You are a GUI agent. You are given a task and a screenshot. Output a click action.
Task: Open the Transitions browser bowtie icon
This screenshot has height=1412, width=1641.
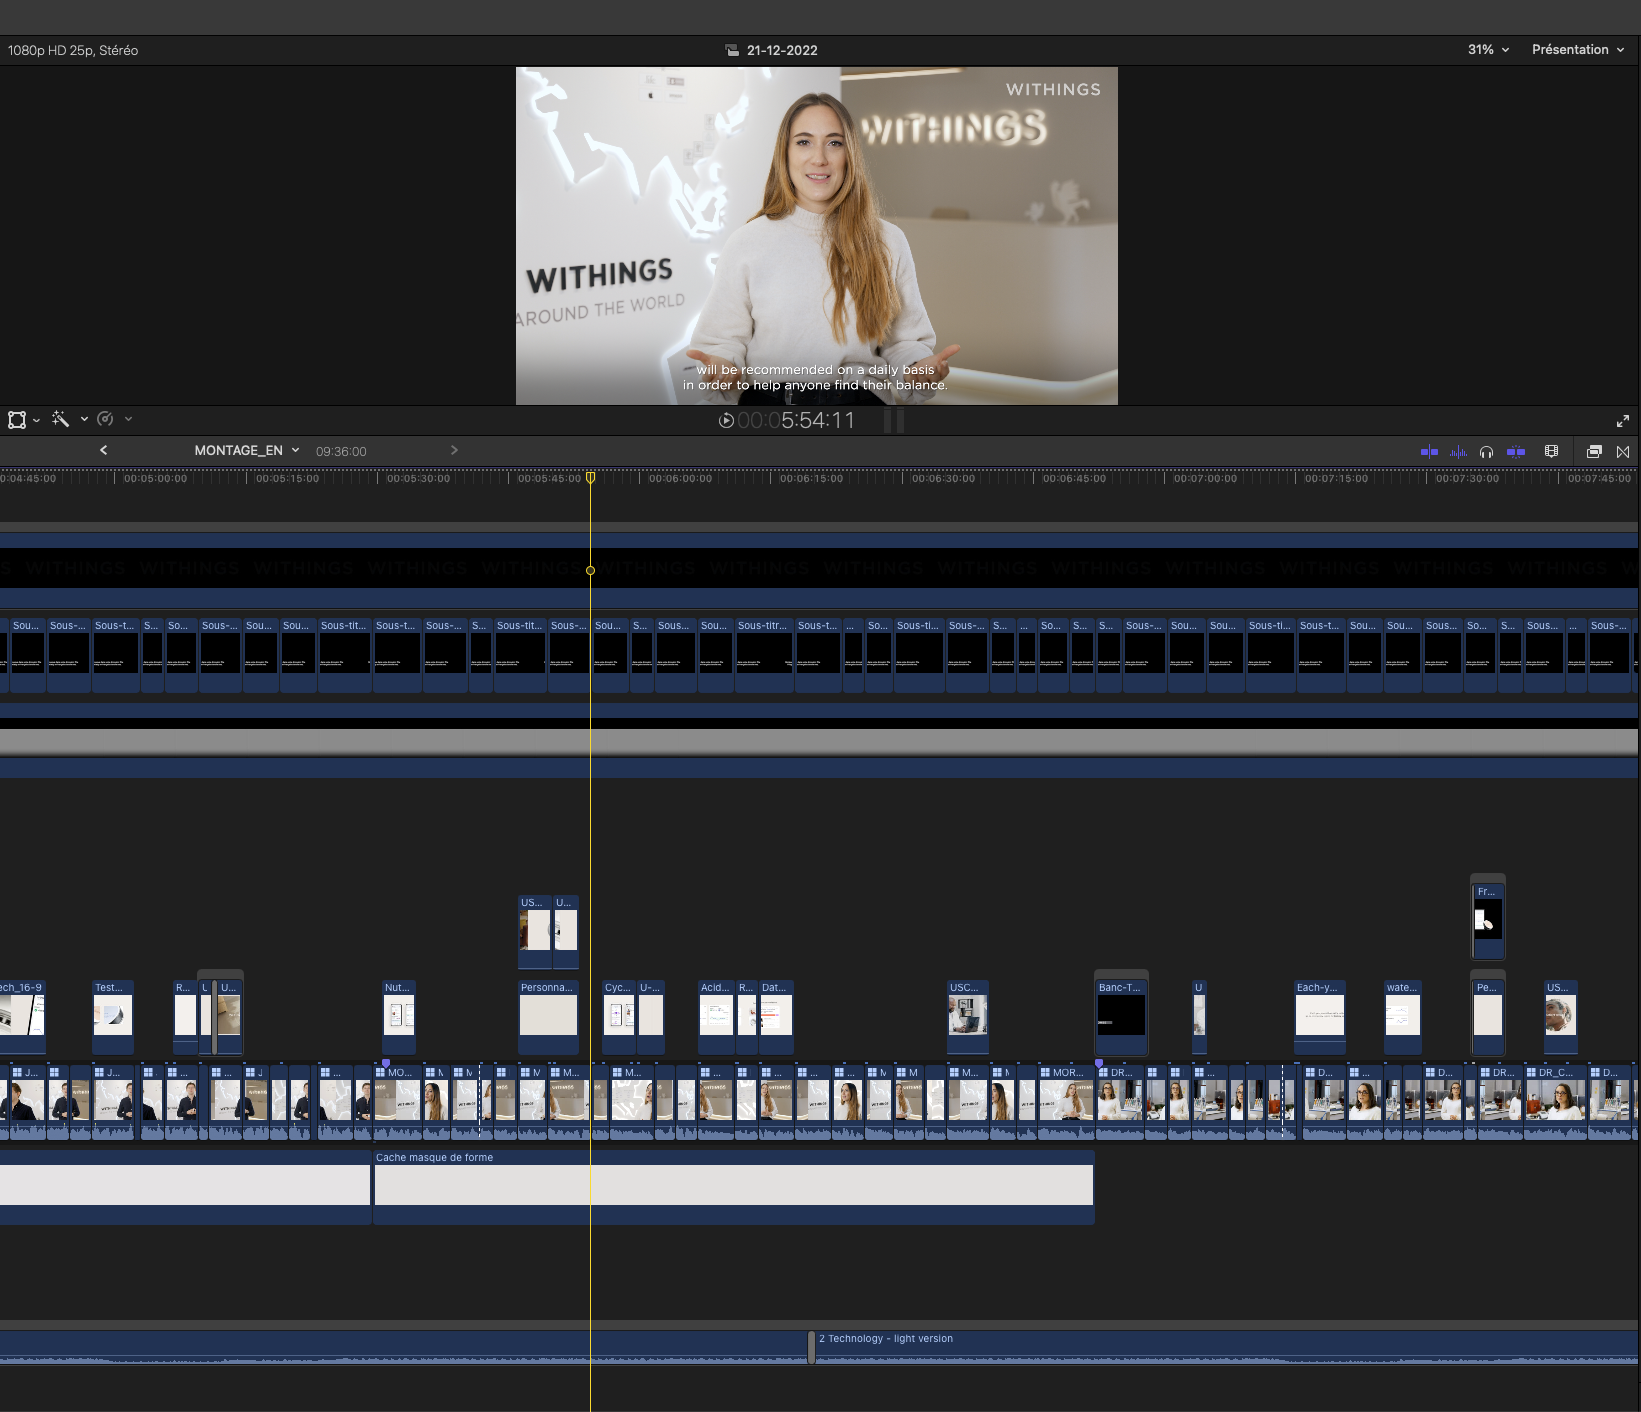[1623, 452]
